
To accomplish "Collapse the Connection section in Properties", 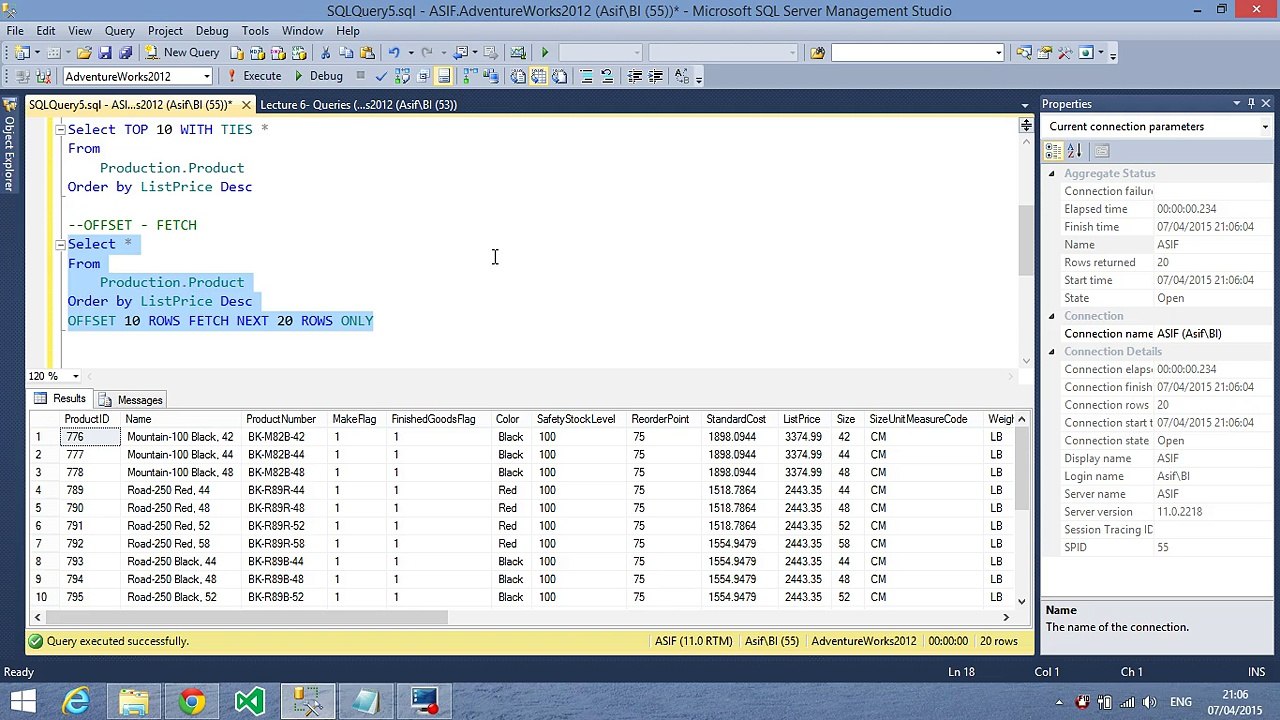I will click(x=1051, y=316).
